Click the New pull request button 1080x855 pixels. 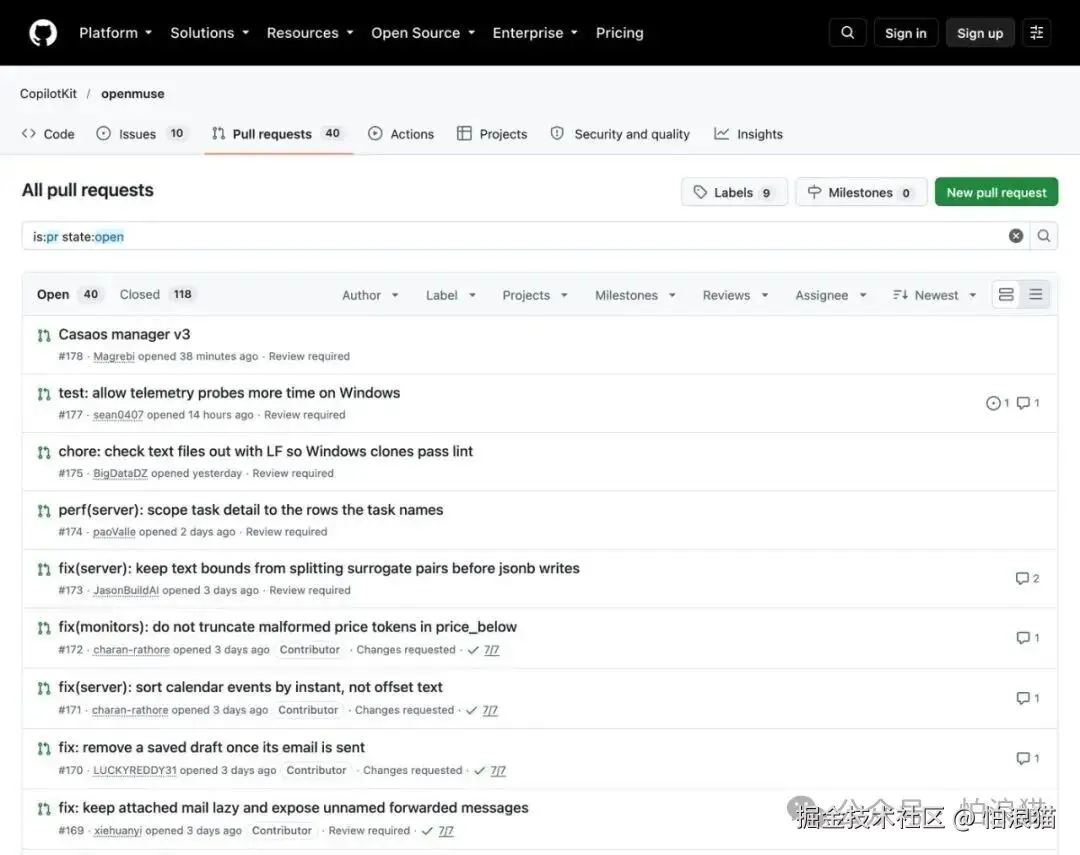click(996, 192)
